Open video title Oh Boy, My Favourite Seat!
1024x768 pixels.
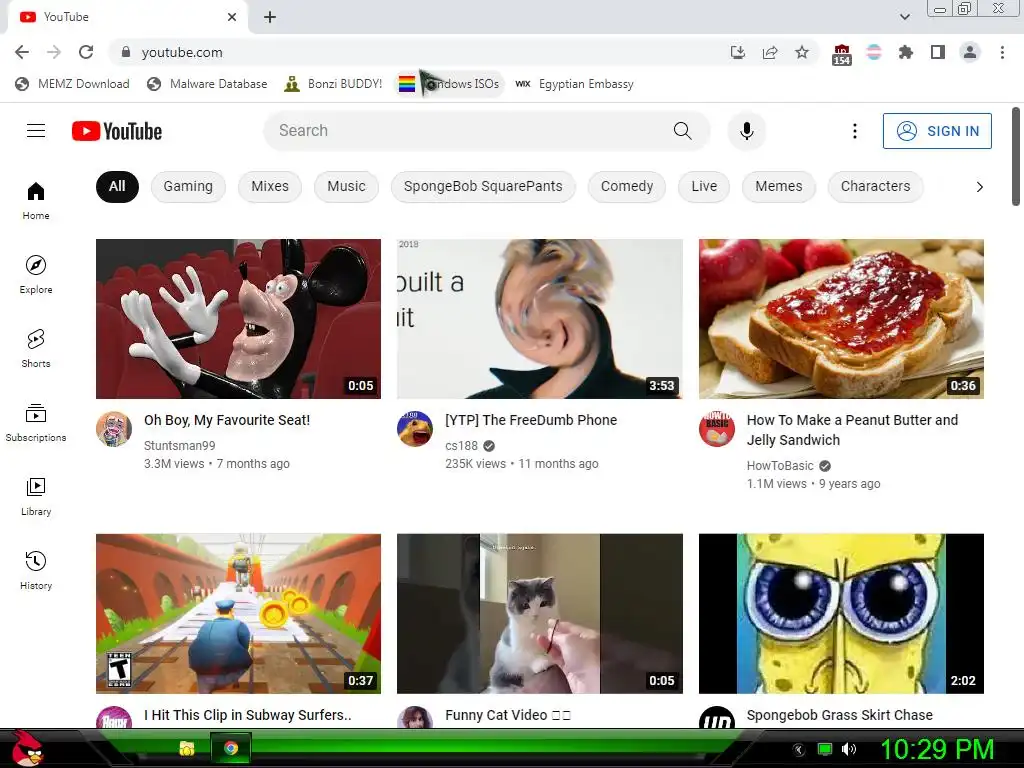(x=227, y=420)
